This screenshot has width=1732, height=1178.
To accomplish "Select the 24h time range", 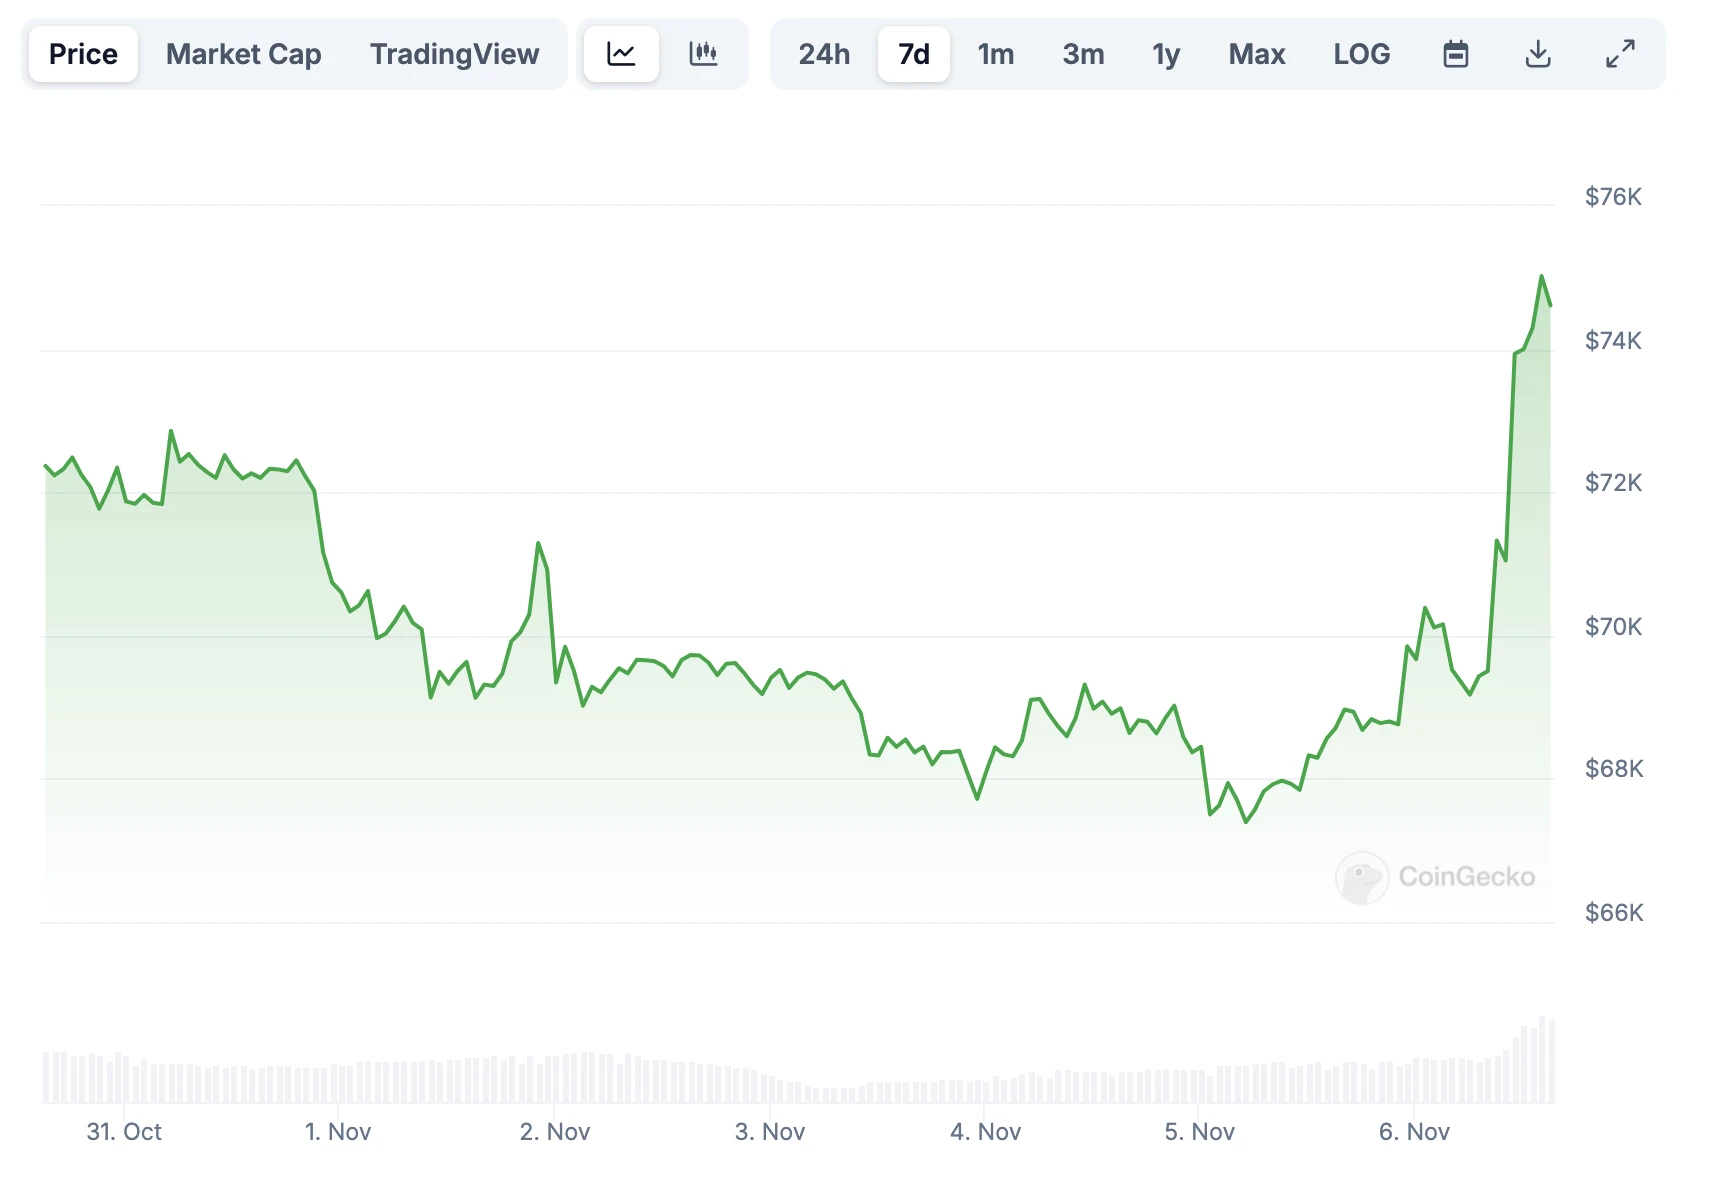I will tap(824, 54).
